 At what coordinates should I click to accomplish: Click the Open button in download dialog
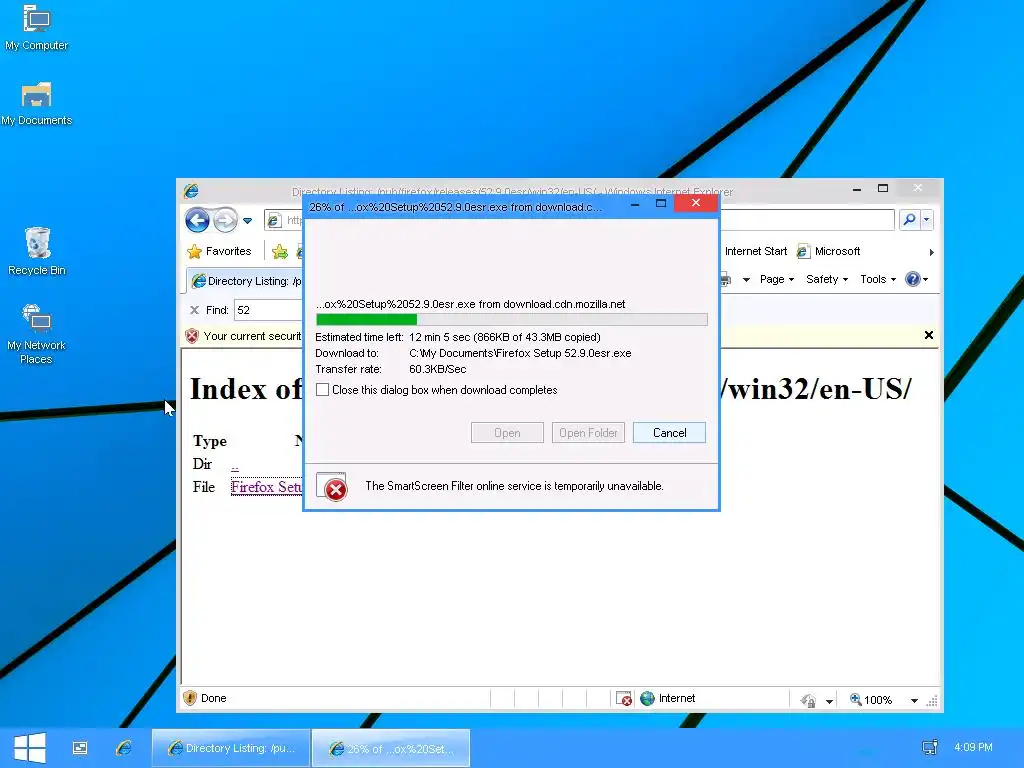(x=507, y=433)
